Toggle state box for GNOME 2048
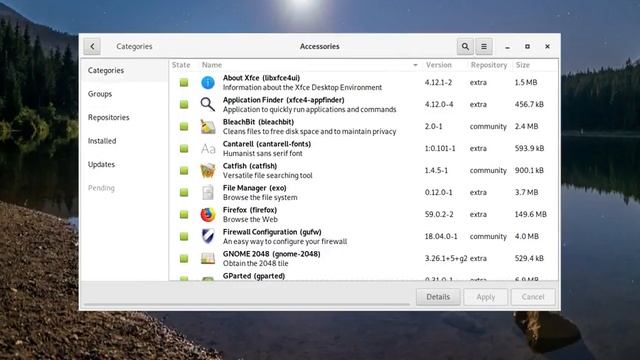This screenshot has width=640, height=360. [x=184, y=259]
